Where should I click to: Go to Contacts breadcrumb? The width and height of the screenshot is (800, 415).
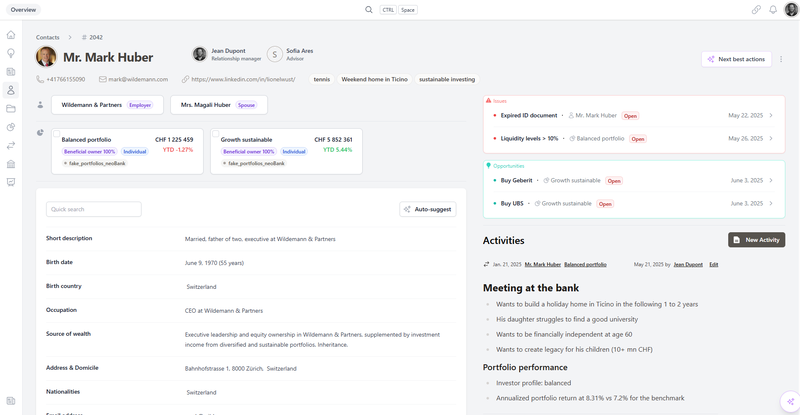pos(48,37)
